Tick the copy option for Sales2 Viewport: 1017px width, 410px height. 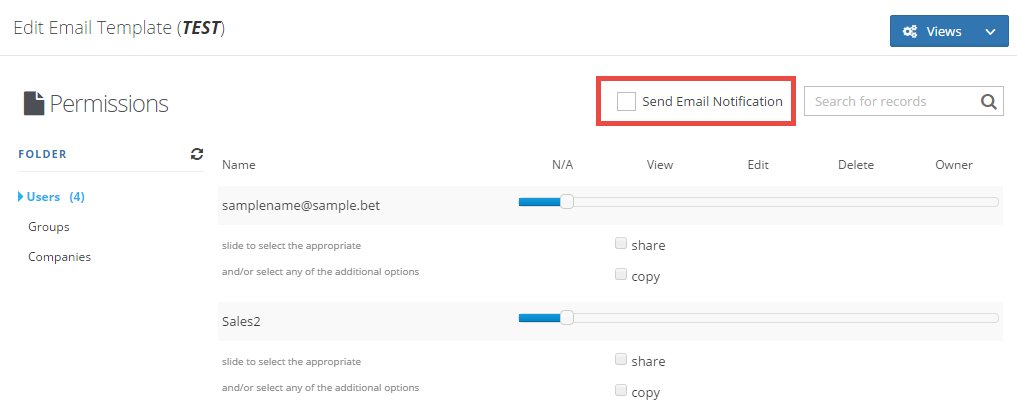point(621,390)
